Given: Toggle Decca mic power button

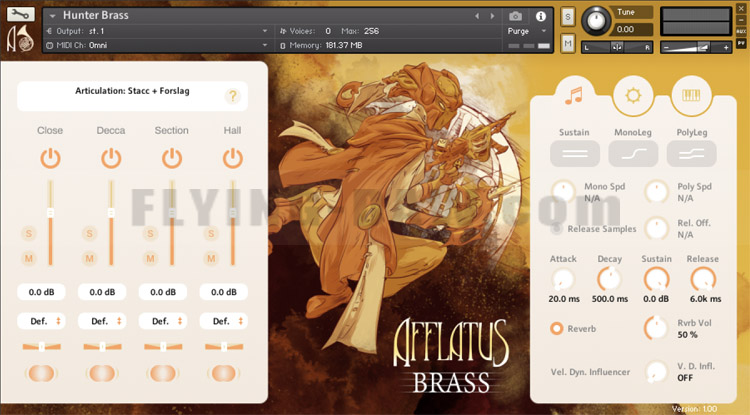Looking at the screenshot, I should point(111,158).
